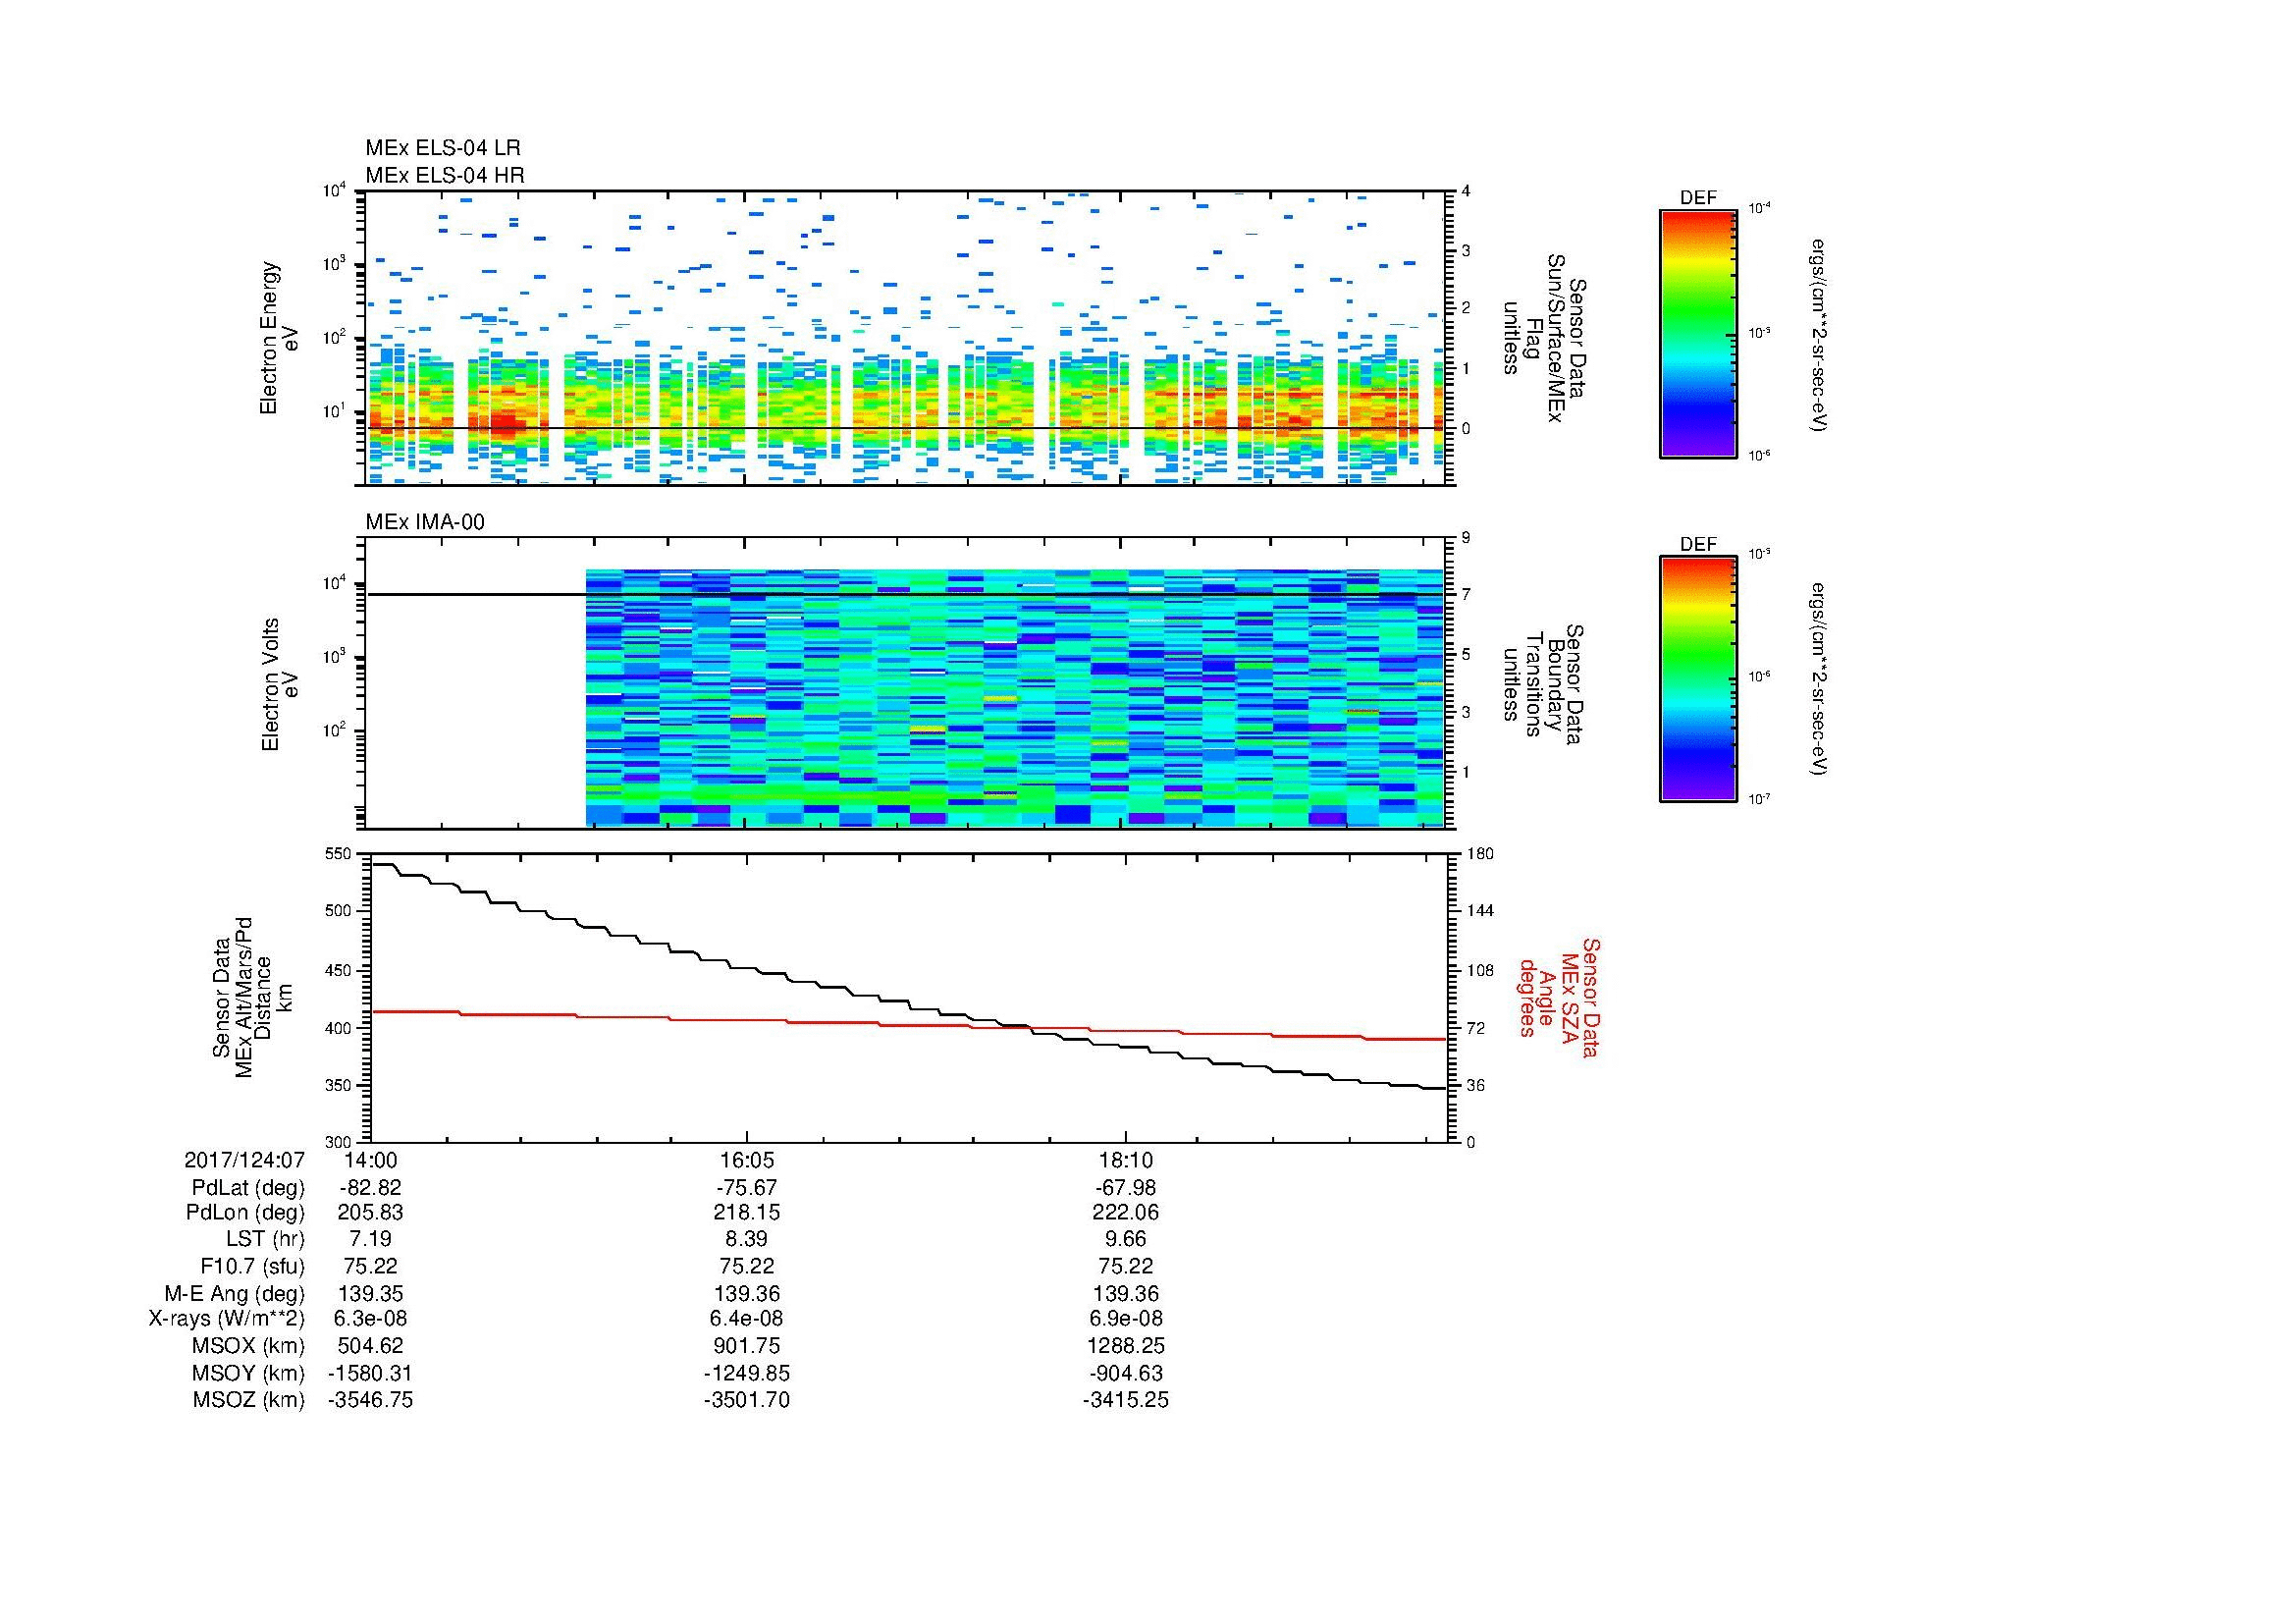
Task: Click the PdLon (deg) row label
Action: click(245, 1213)
